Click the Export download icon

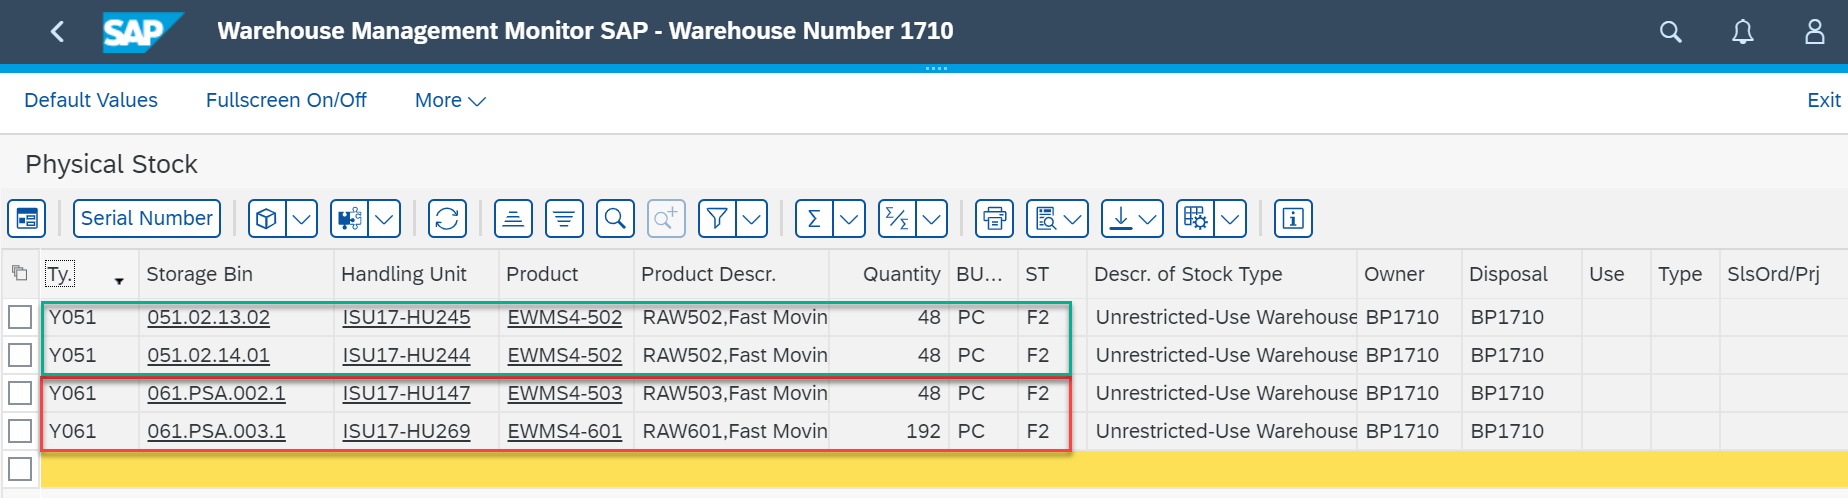(1121, 218)
